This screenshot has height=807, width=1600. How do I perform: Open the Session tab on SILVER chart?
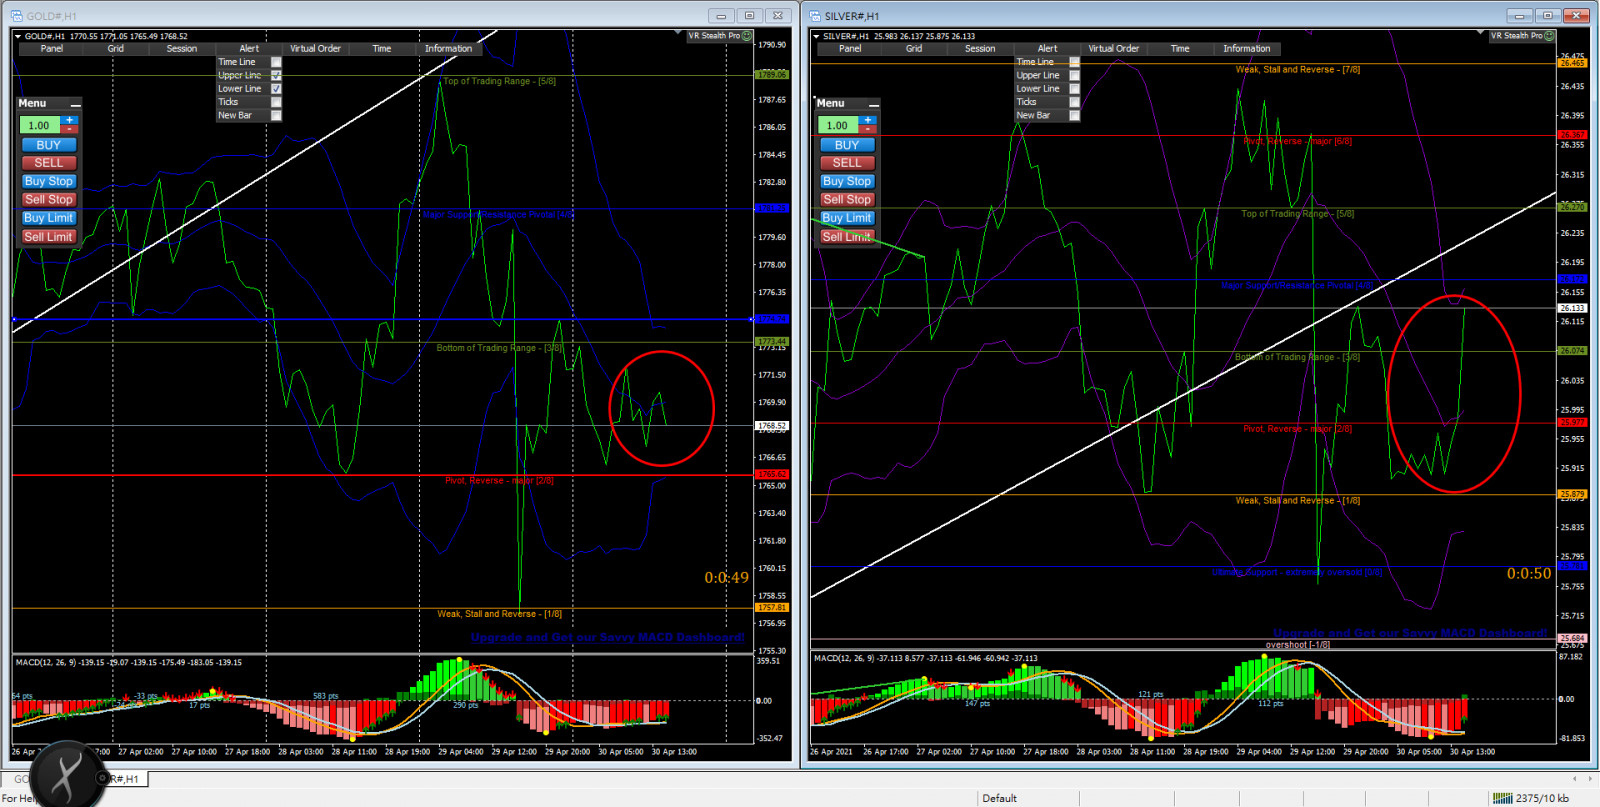click(x=979, y=49)
